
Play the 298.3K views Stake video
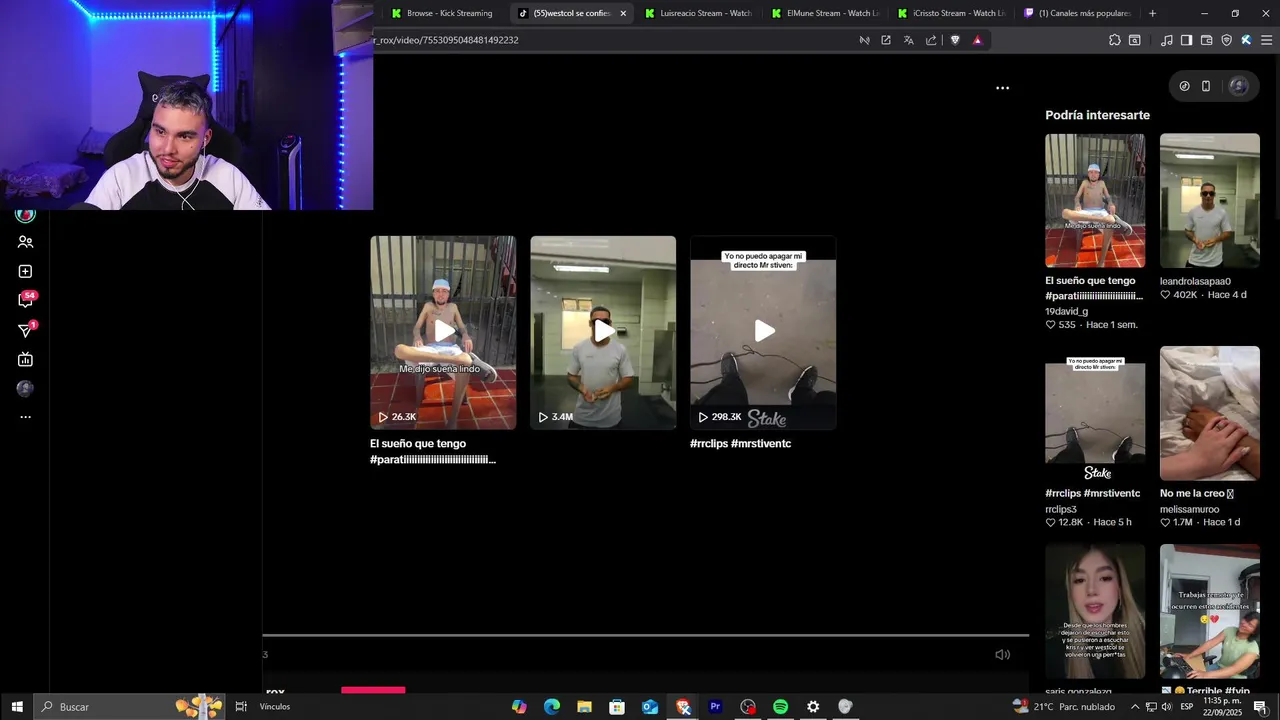pyautogui.click(x=763, y=332)
